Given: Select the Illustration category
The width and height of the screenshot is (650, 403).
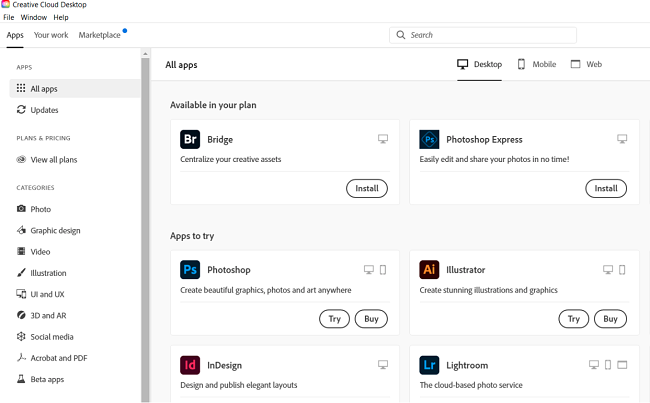Looking at the screenshot, I should pos(48,273).
